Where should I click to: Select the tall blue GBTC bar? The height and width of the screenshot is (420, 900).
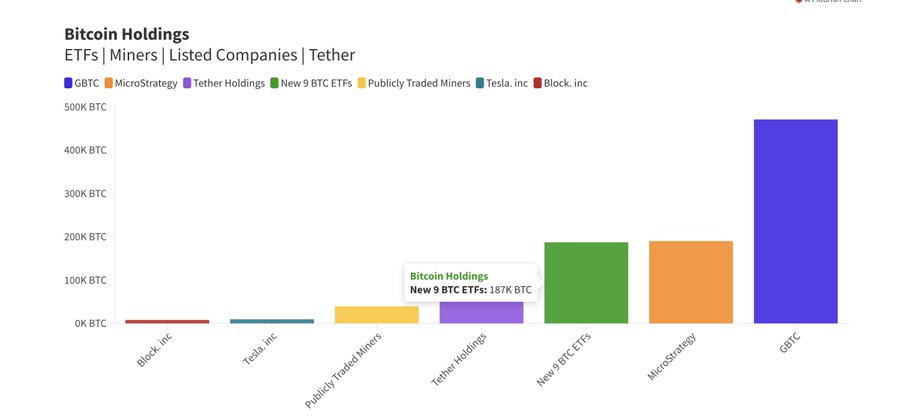(x=796, y=221)
